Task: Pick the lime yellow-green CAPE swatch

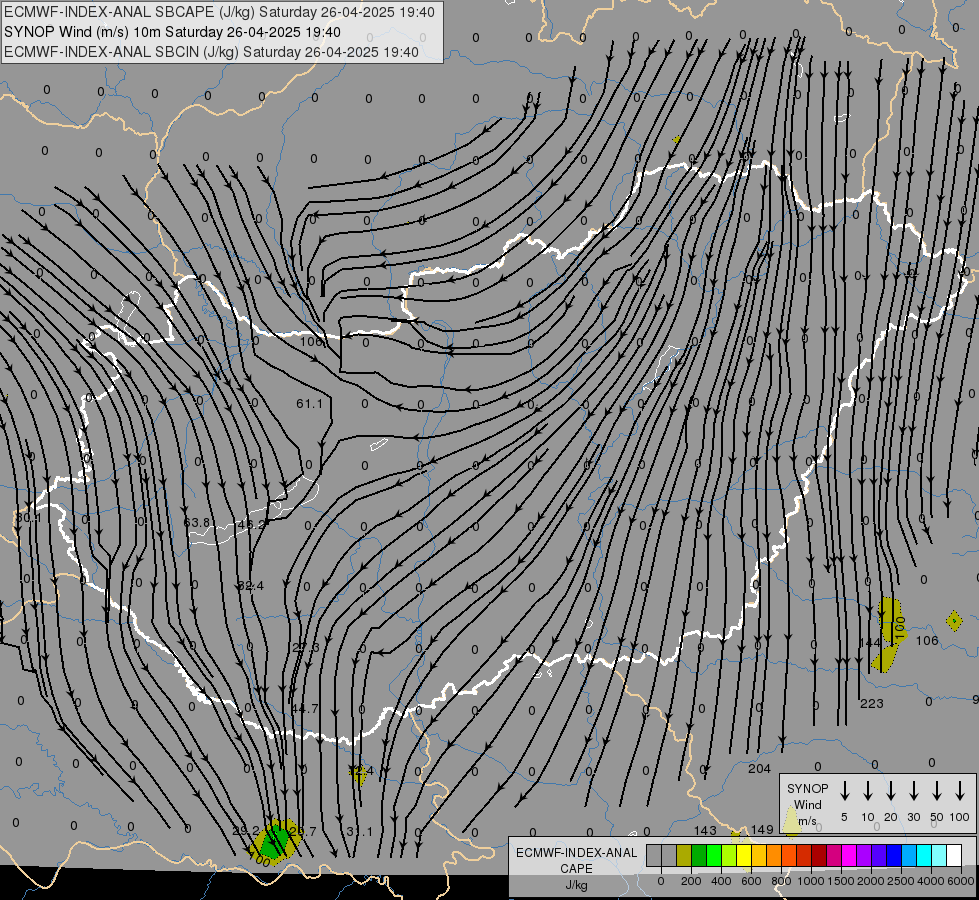Action: click(729, 856)
